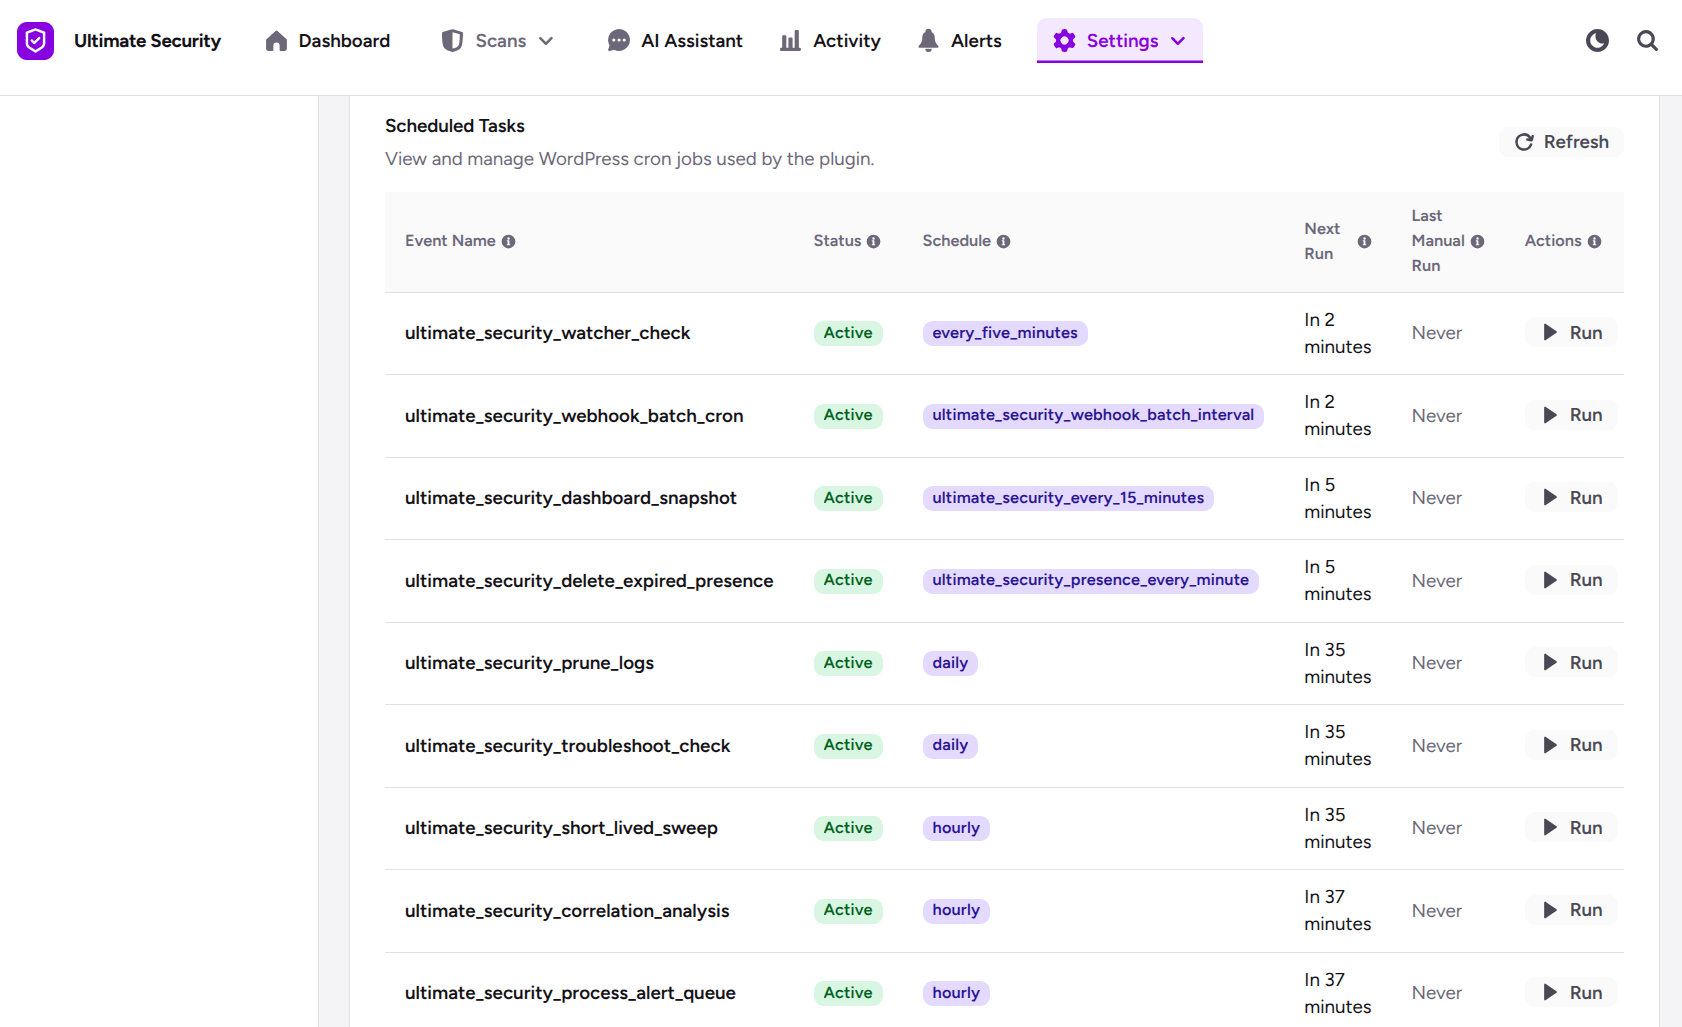1682x1027 pixels.
Task: Expand the Scans dropdown menu
Action: [x=497, y=41]
